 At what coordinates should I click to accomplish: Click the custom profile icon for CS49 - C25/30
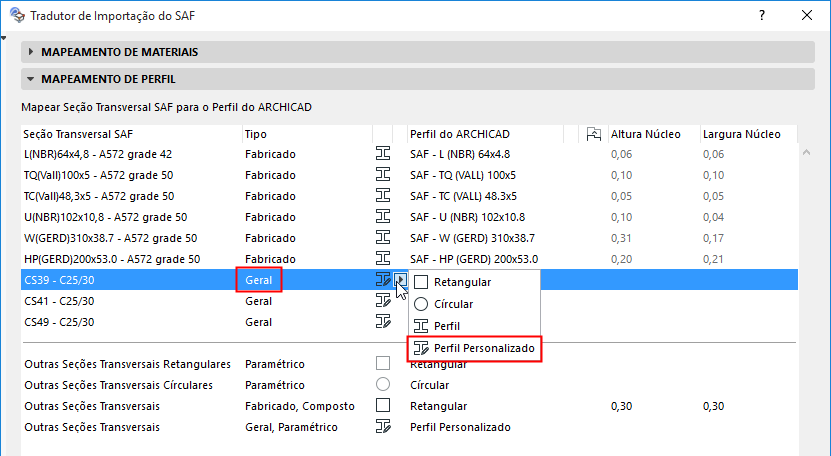(382, 322)
